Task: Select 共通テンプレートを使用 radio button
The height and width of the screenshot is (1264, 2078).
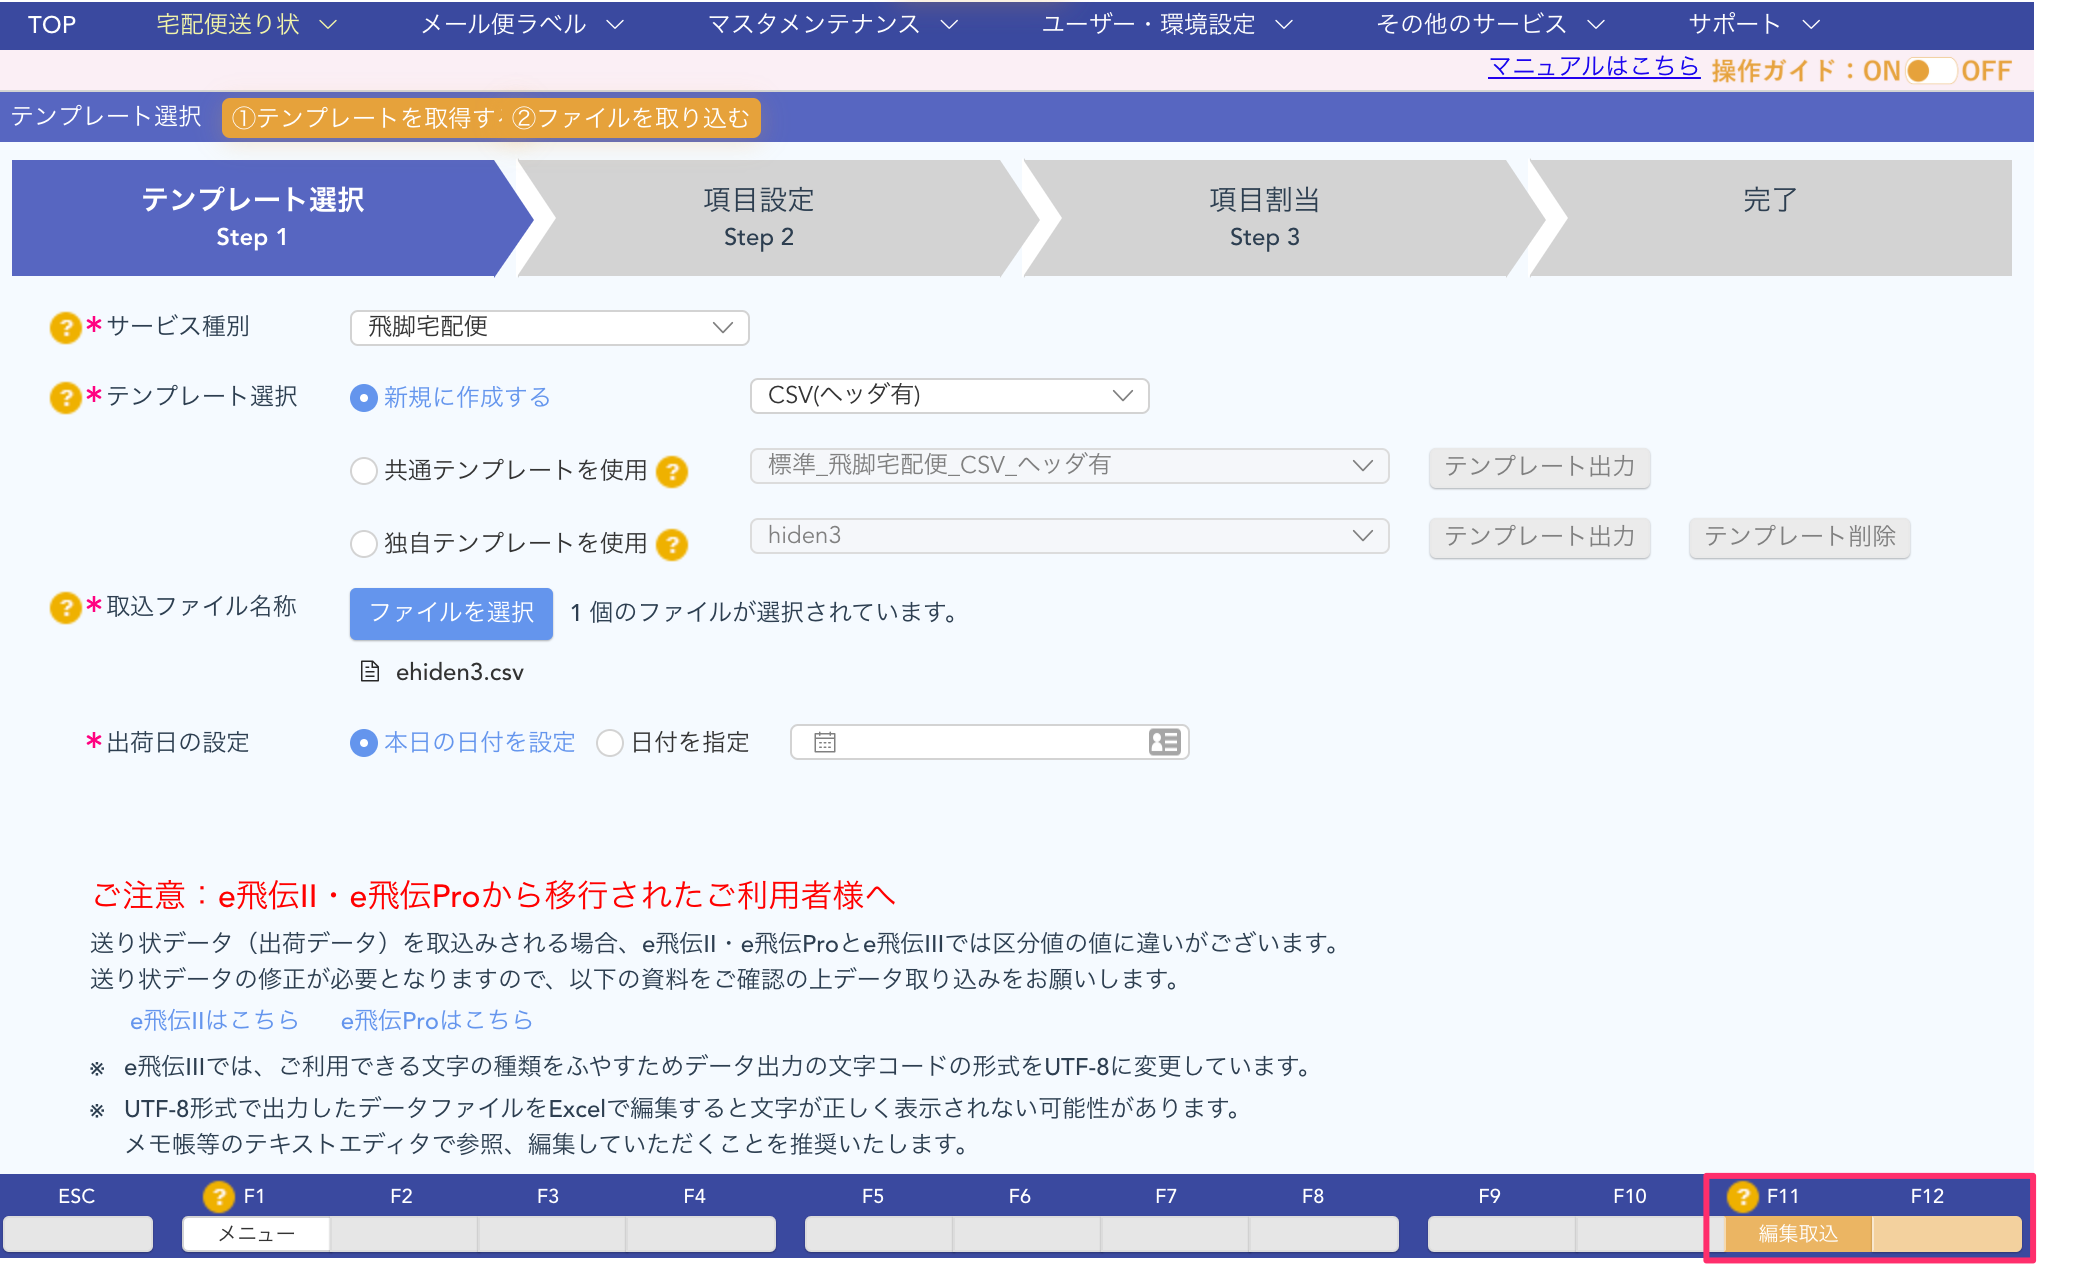Action: pos(364,471)
